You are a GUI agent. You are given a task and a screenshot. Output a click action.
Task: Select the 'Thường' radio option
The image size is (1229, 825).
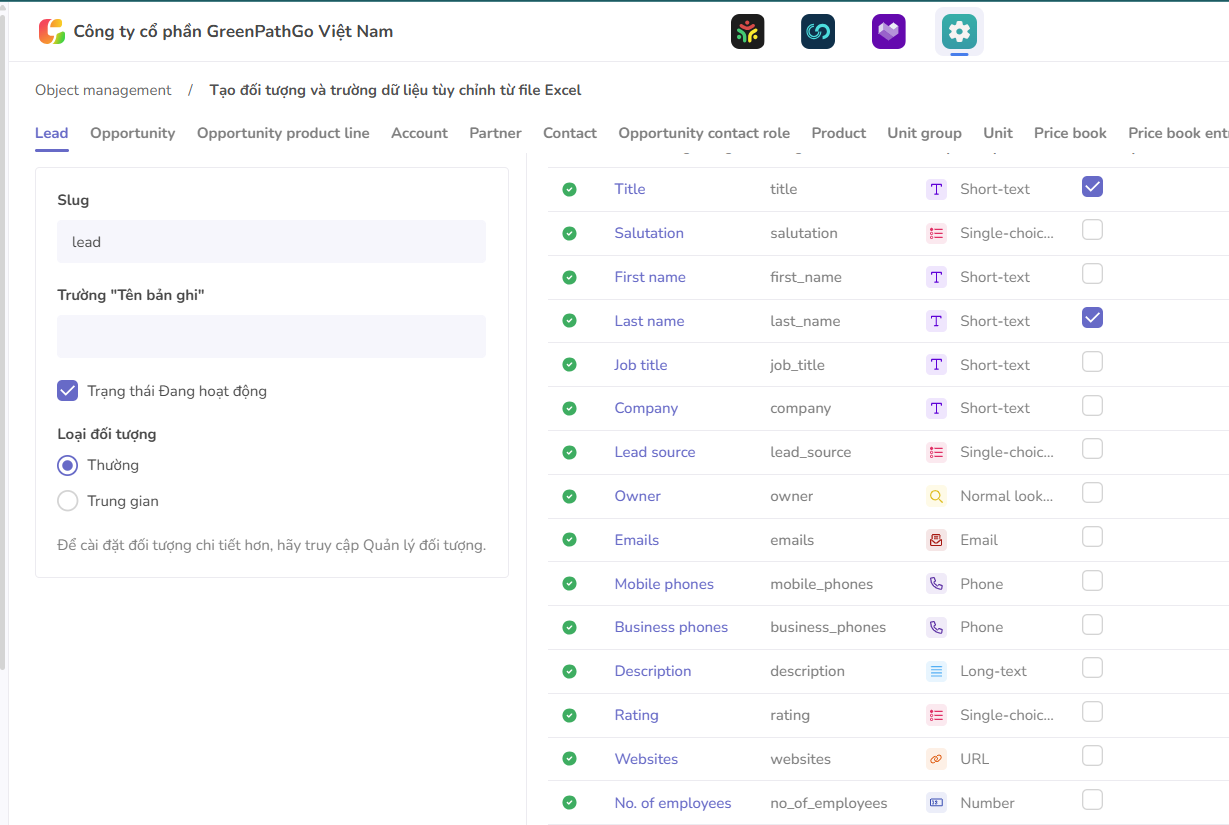pyautogui.click(x=68, y=465)
